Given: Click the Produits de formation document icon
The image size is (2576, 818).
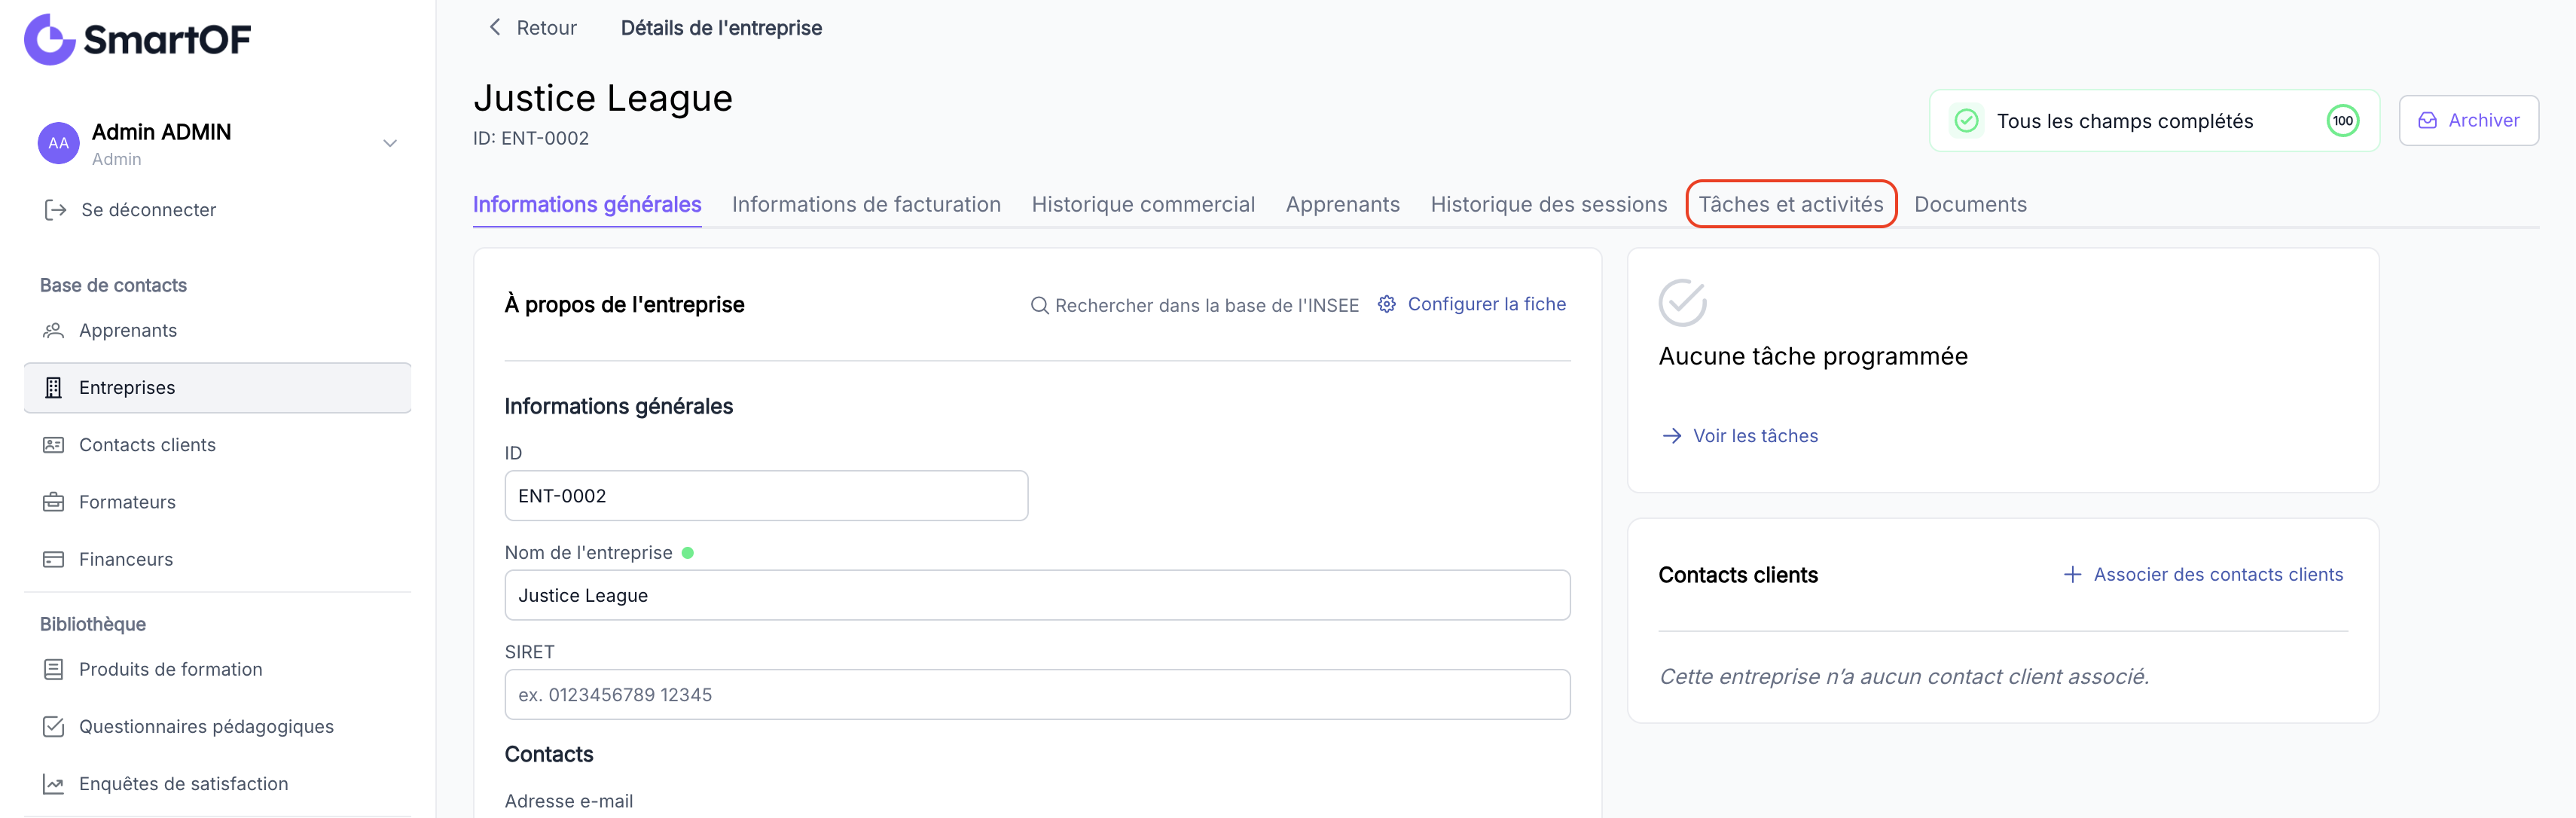Looking at the screenshot, I should [x=54, y=669].
